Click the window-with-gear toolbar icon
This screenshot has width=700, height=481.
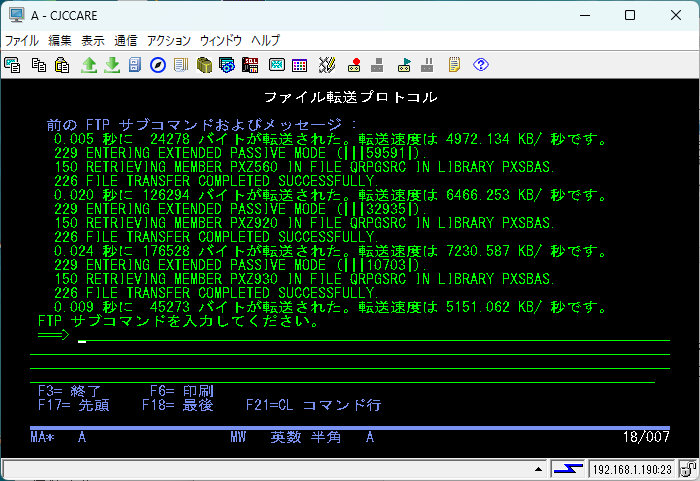click(x=227, y=65)
